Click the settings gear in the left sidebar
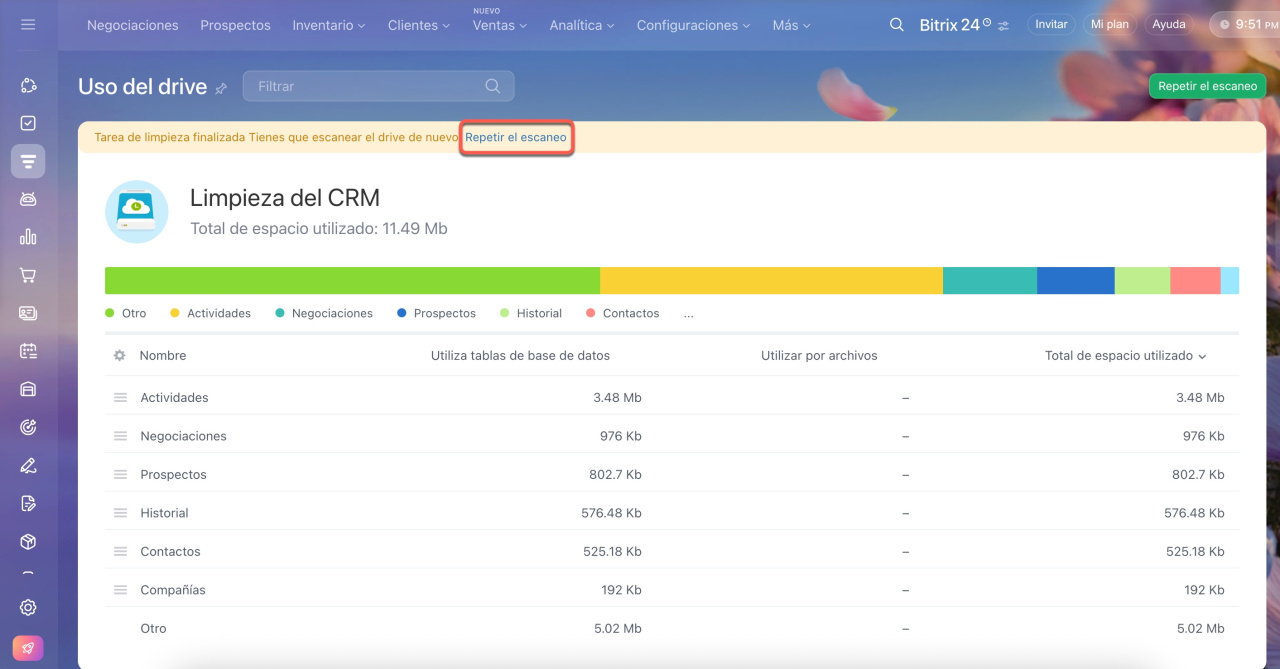The image size is (1280, 669). [28, 607]
